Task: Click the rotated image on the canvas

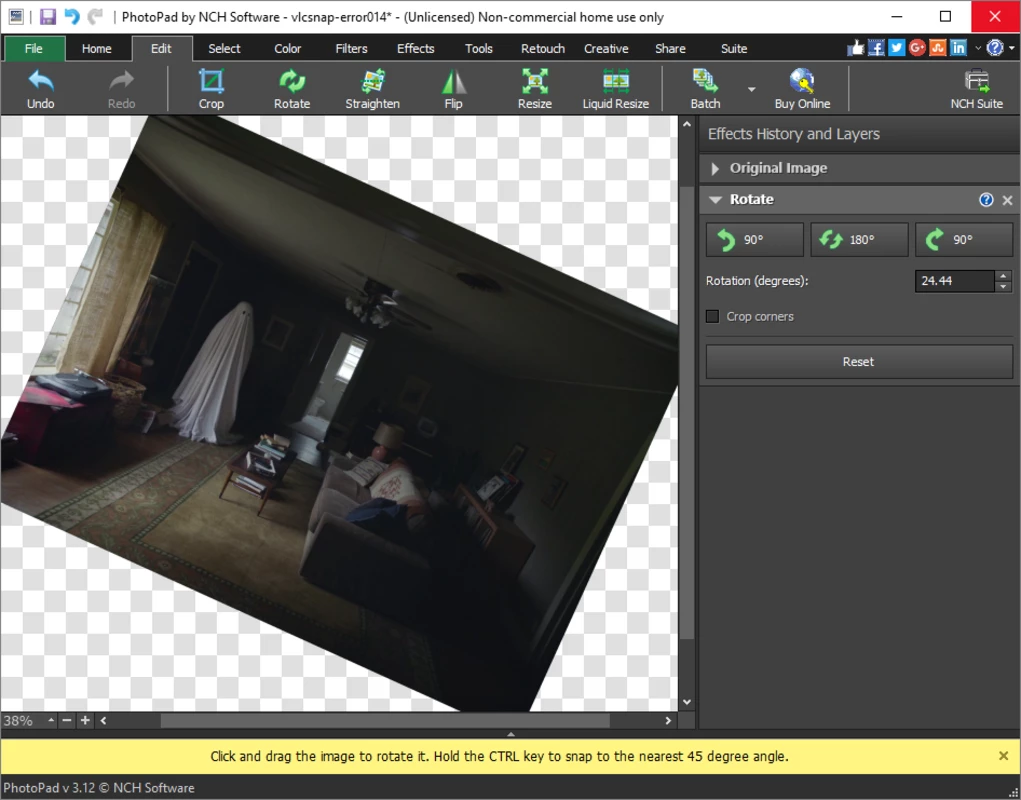Action: [339, 414]
